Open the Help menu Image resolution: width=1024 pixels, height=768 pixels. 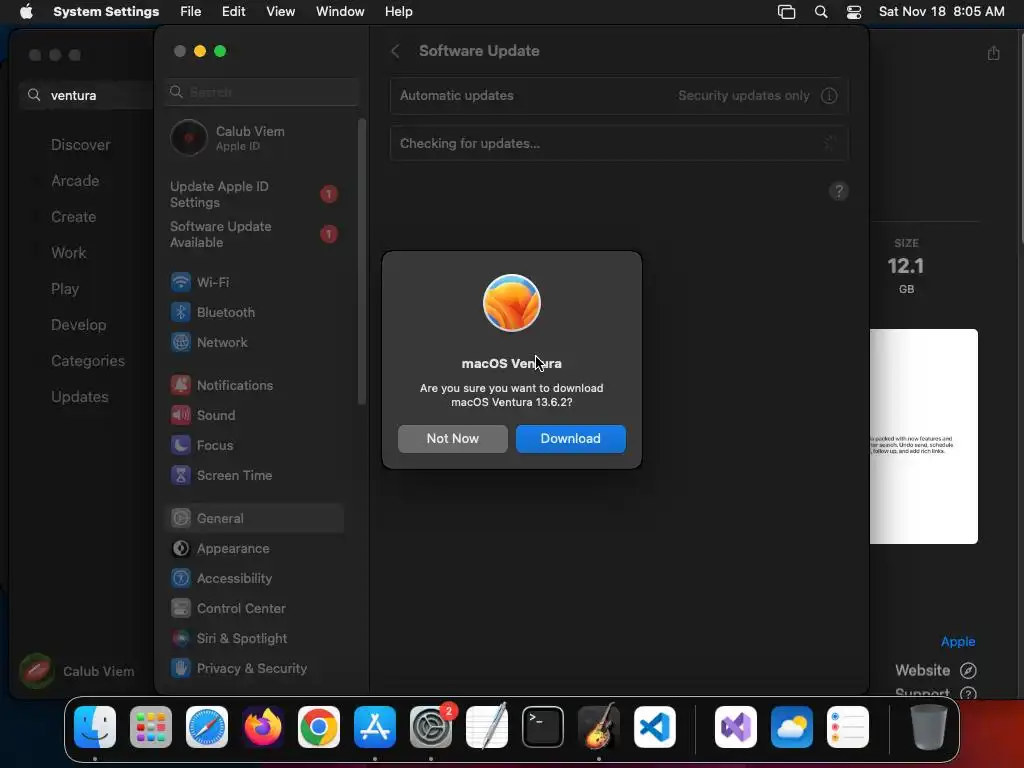click(x=398, y=12)
